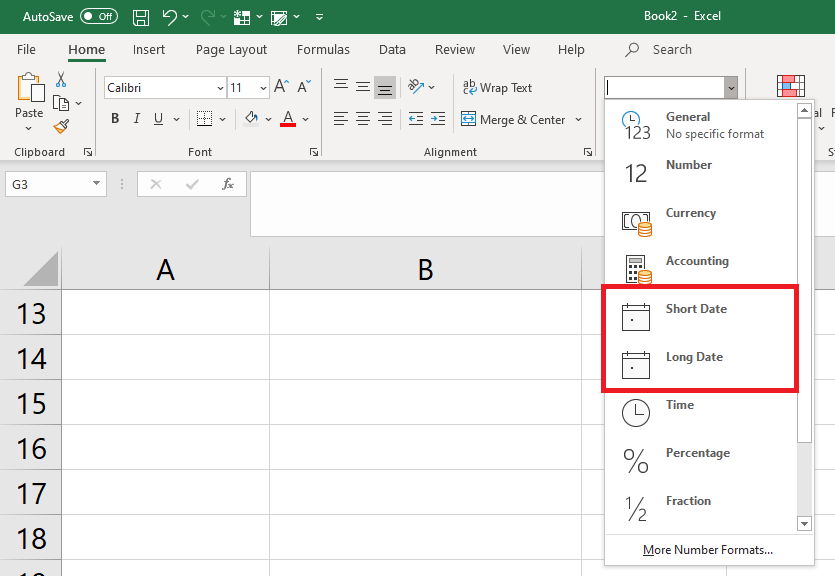Click the Increase Font Size icon
The height and width of the screenshot is (576, 835).
pos(281,86)
